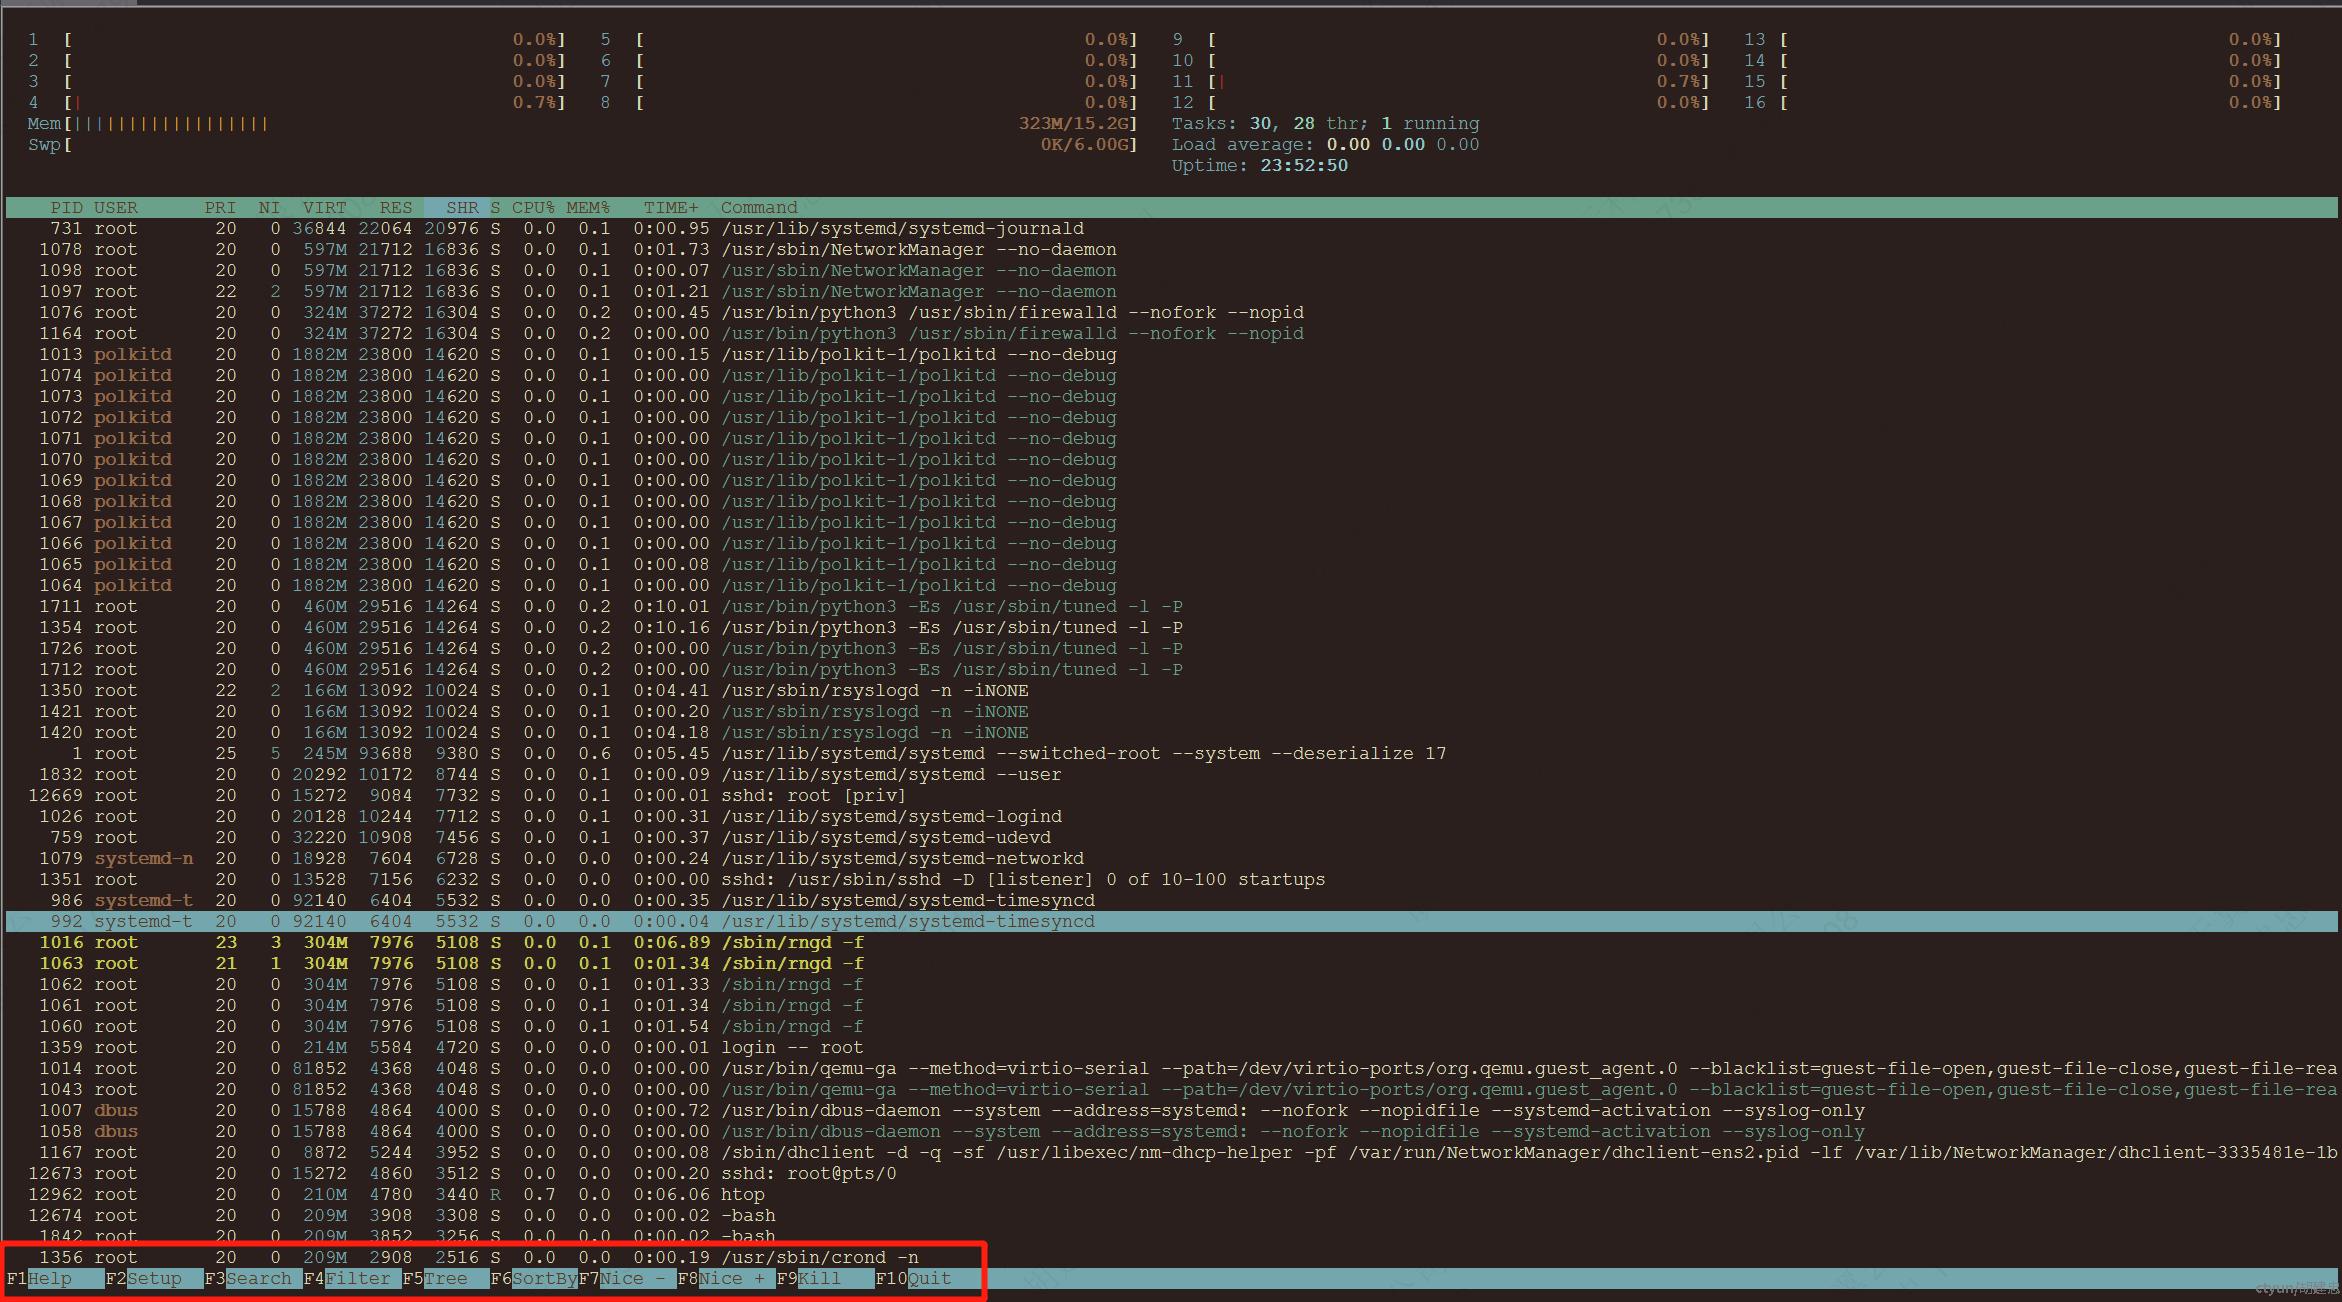This screenshot has height=1302, width=2342.
Task: Select PID 1014 qemu-ga process row
Action: 1171,1069
